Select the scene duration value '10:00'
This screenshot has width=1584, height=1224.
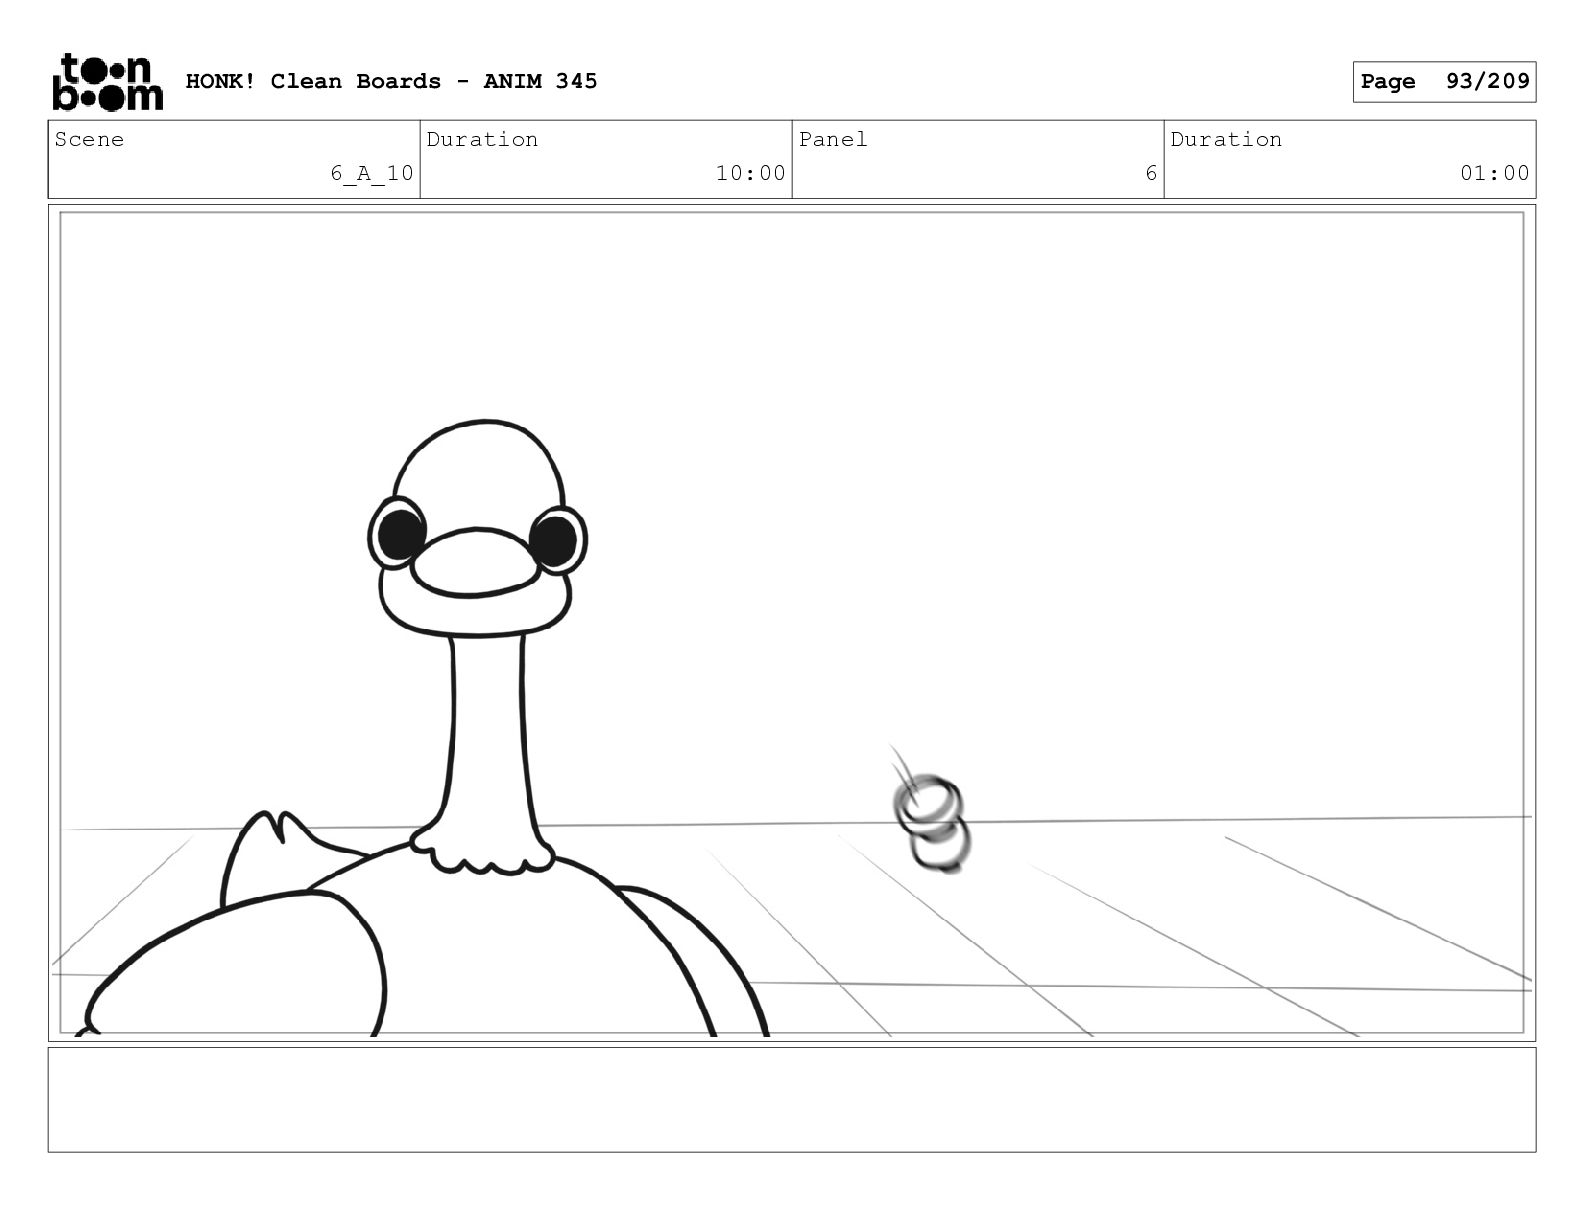coord(750,173)
